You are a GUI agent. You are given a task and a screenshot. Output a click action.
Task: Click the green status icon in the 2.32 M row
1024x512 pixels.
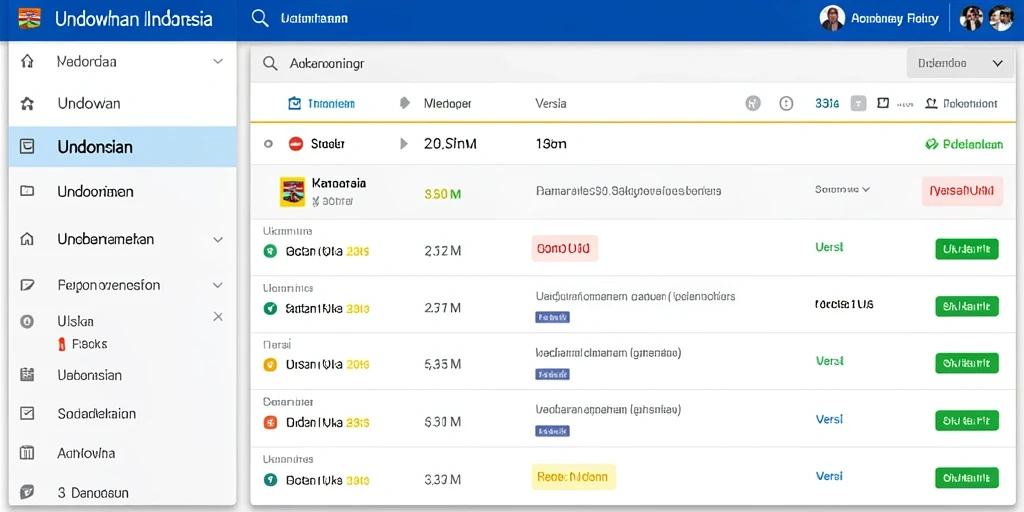point(269,251)
